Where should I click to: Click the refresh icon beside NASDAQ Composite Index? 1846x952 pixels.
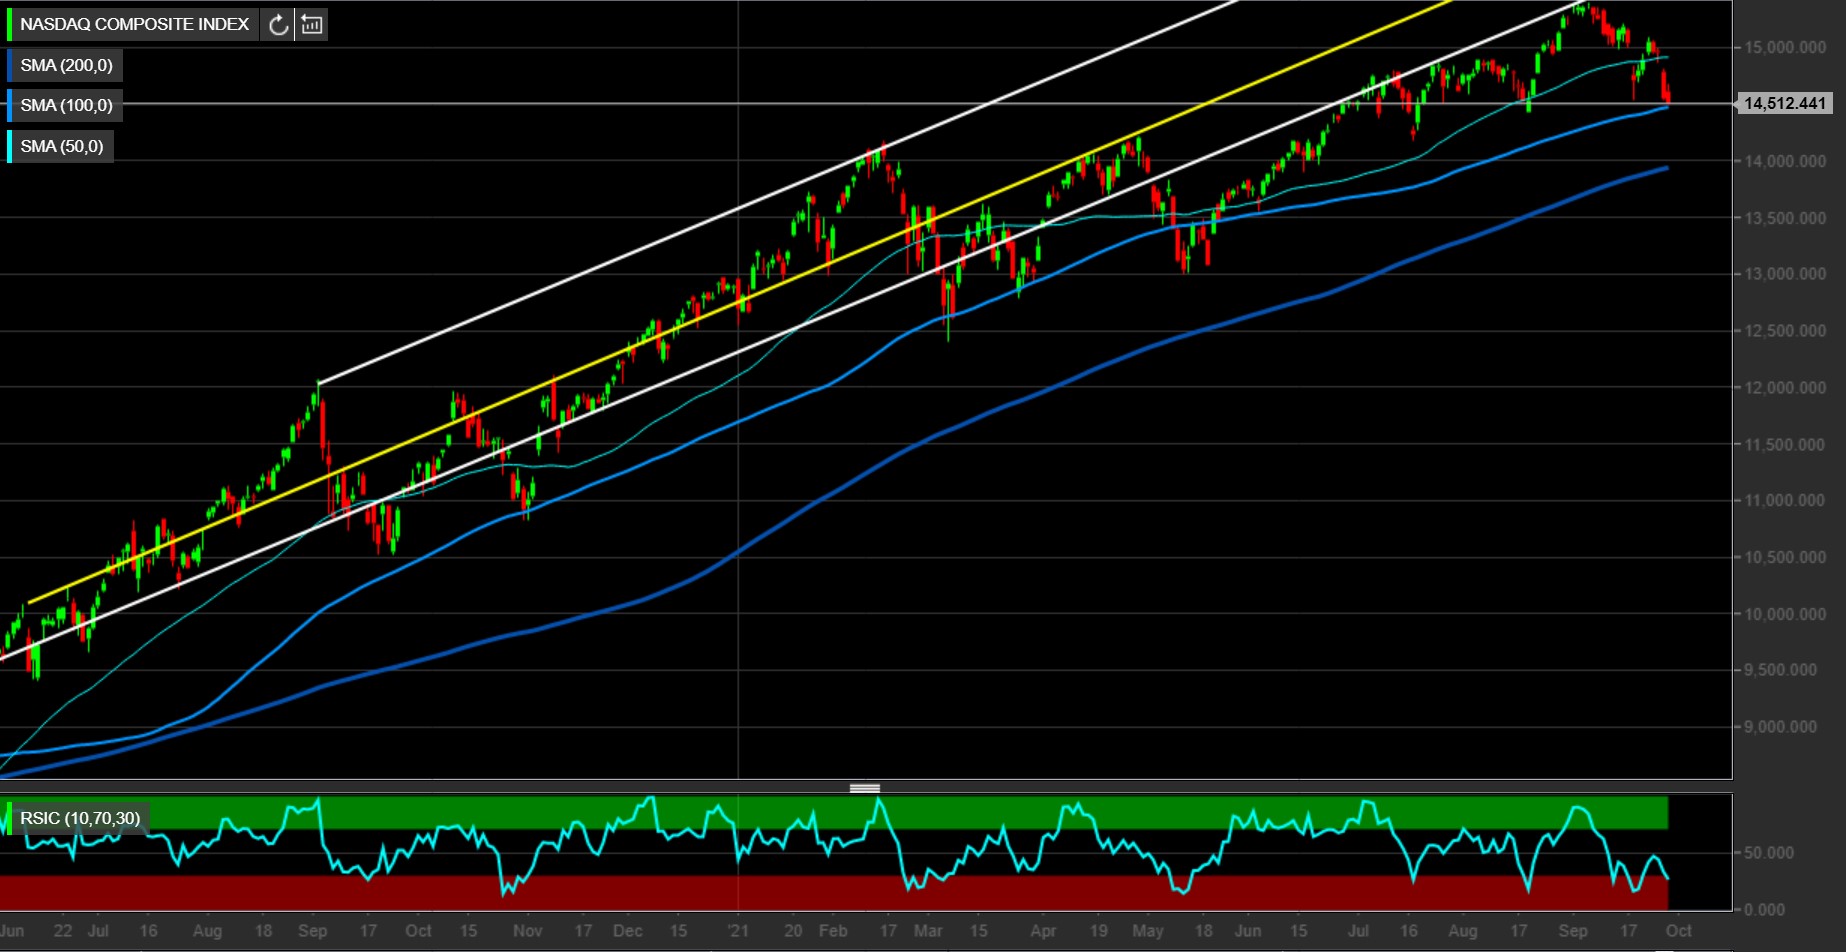tap(278, 25)
